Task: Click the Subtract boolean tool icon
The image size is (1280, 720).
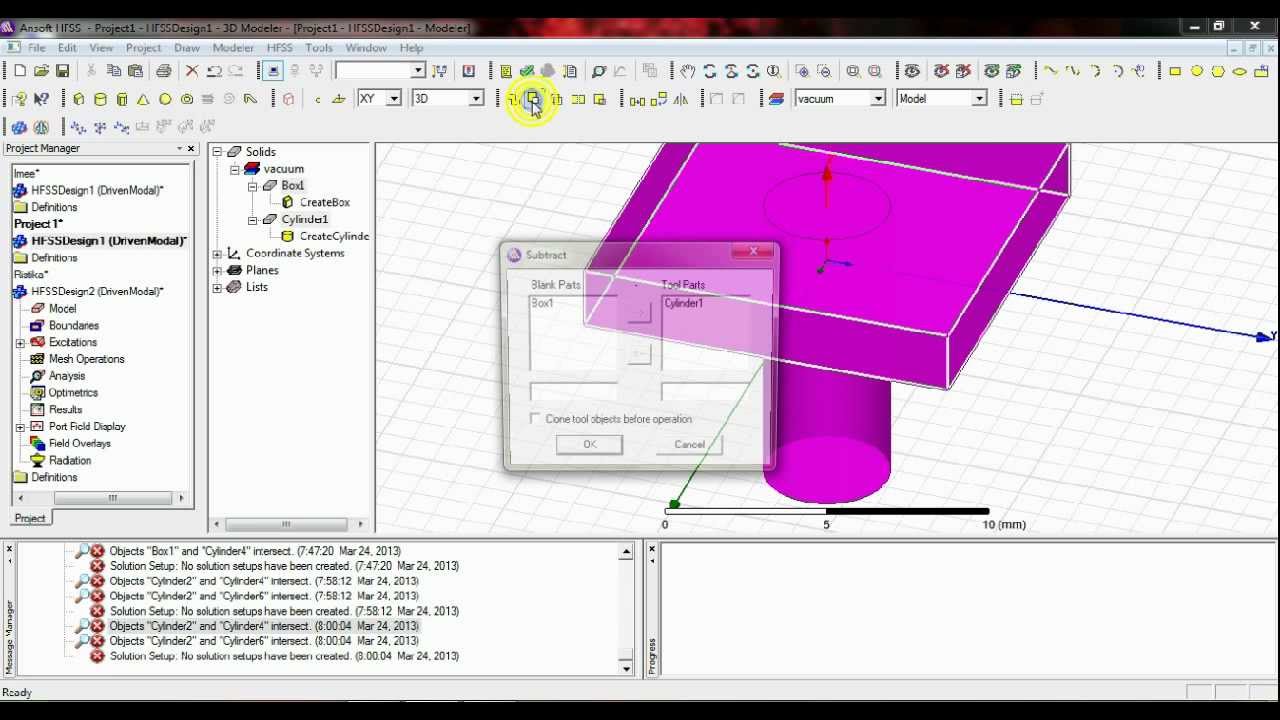Action: point(533,99)
